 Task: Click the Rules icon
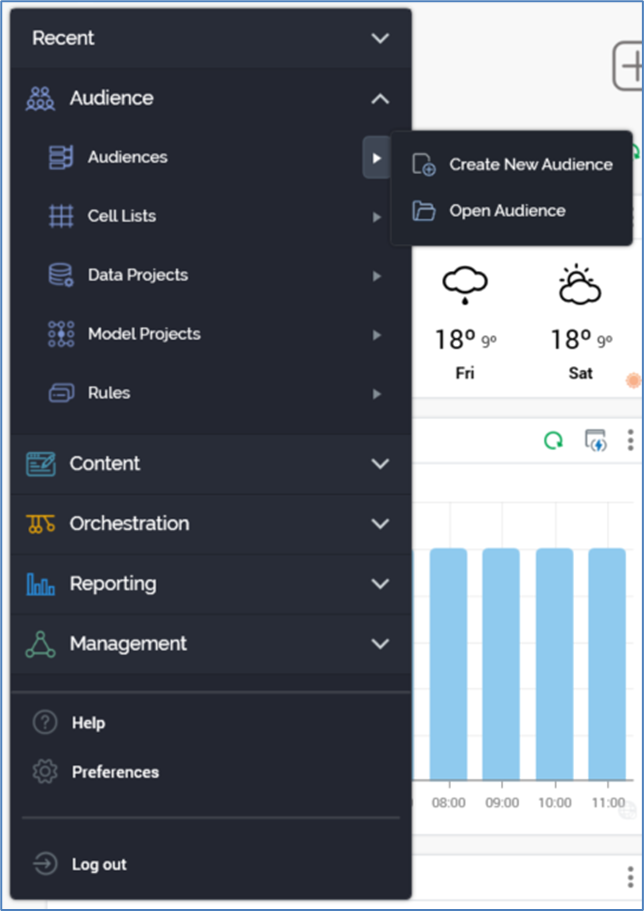click(61, 393)
